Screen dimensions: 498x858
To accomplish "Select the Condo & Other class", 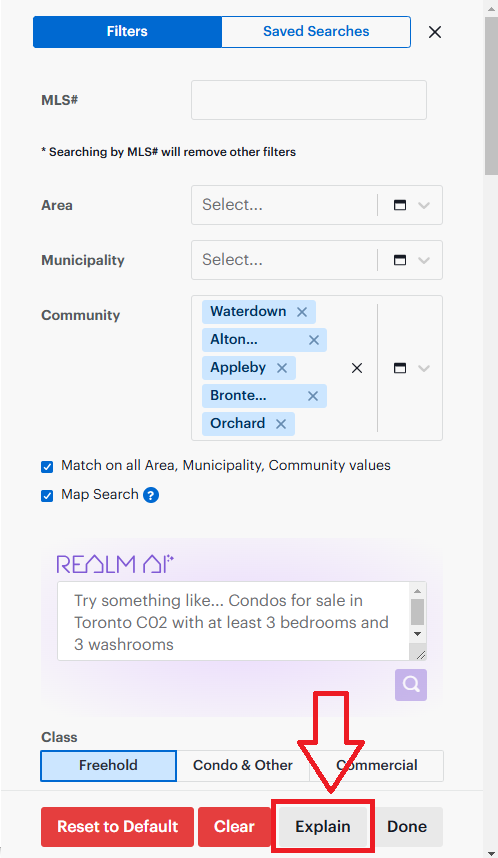I will click(x=243, y=766).
